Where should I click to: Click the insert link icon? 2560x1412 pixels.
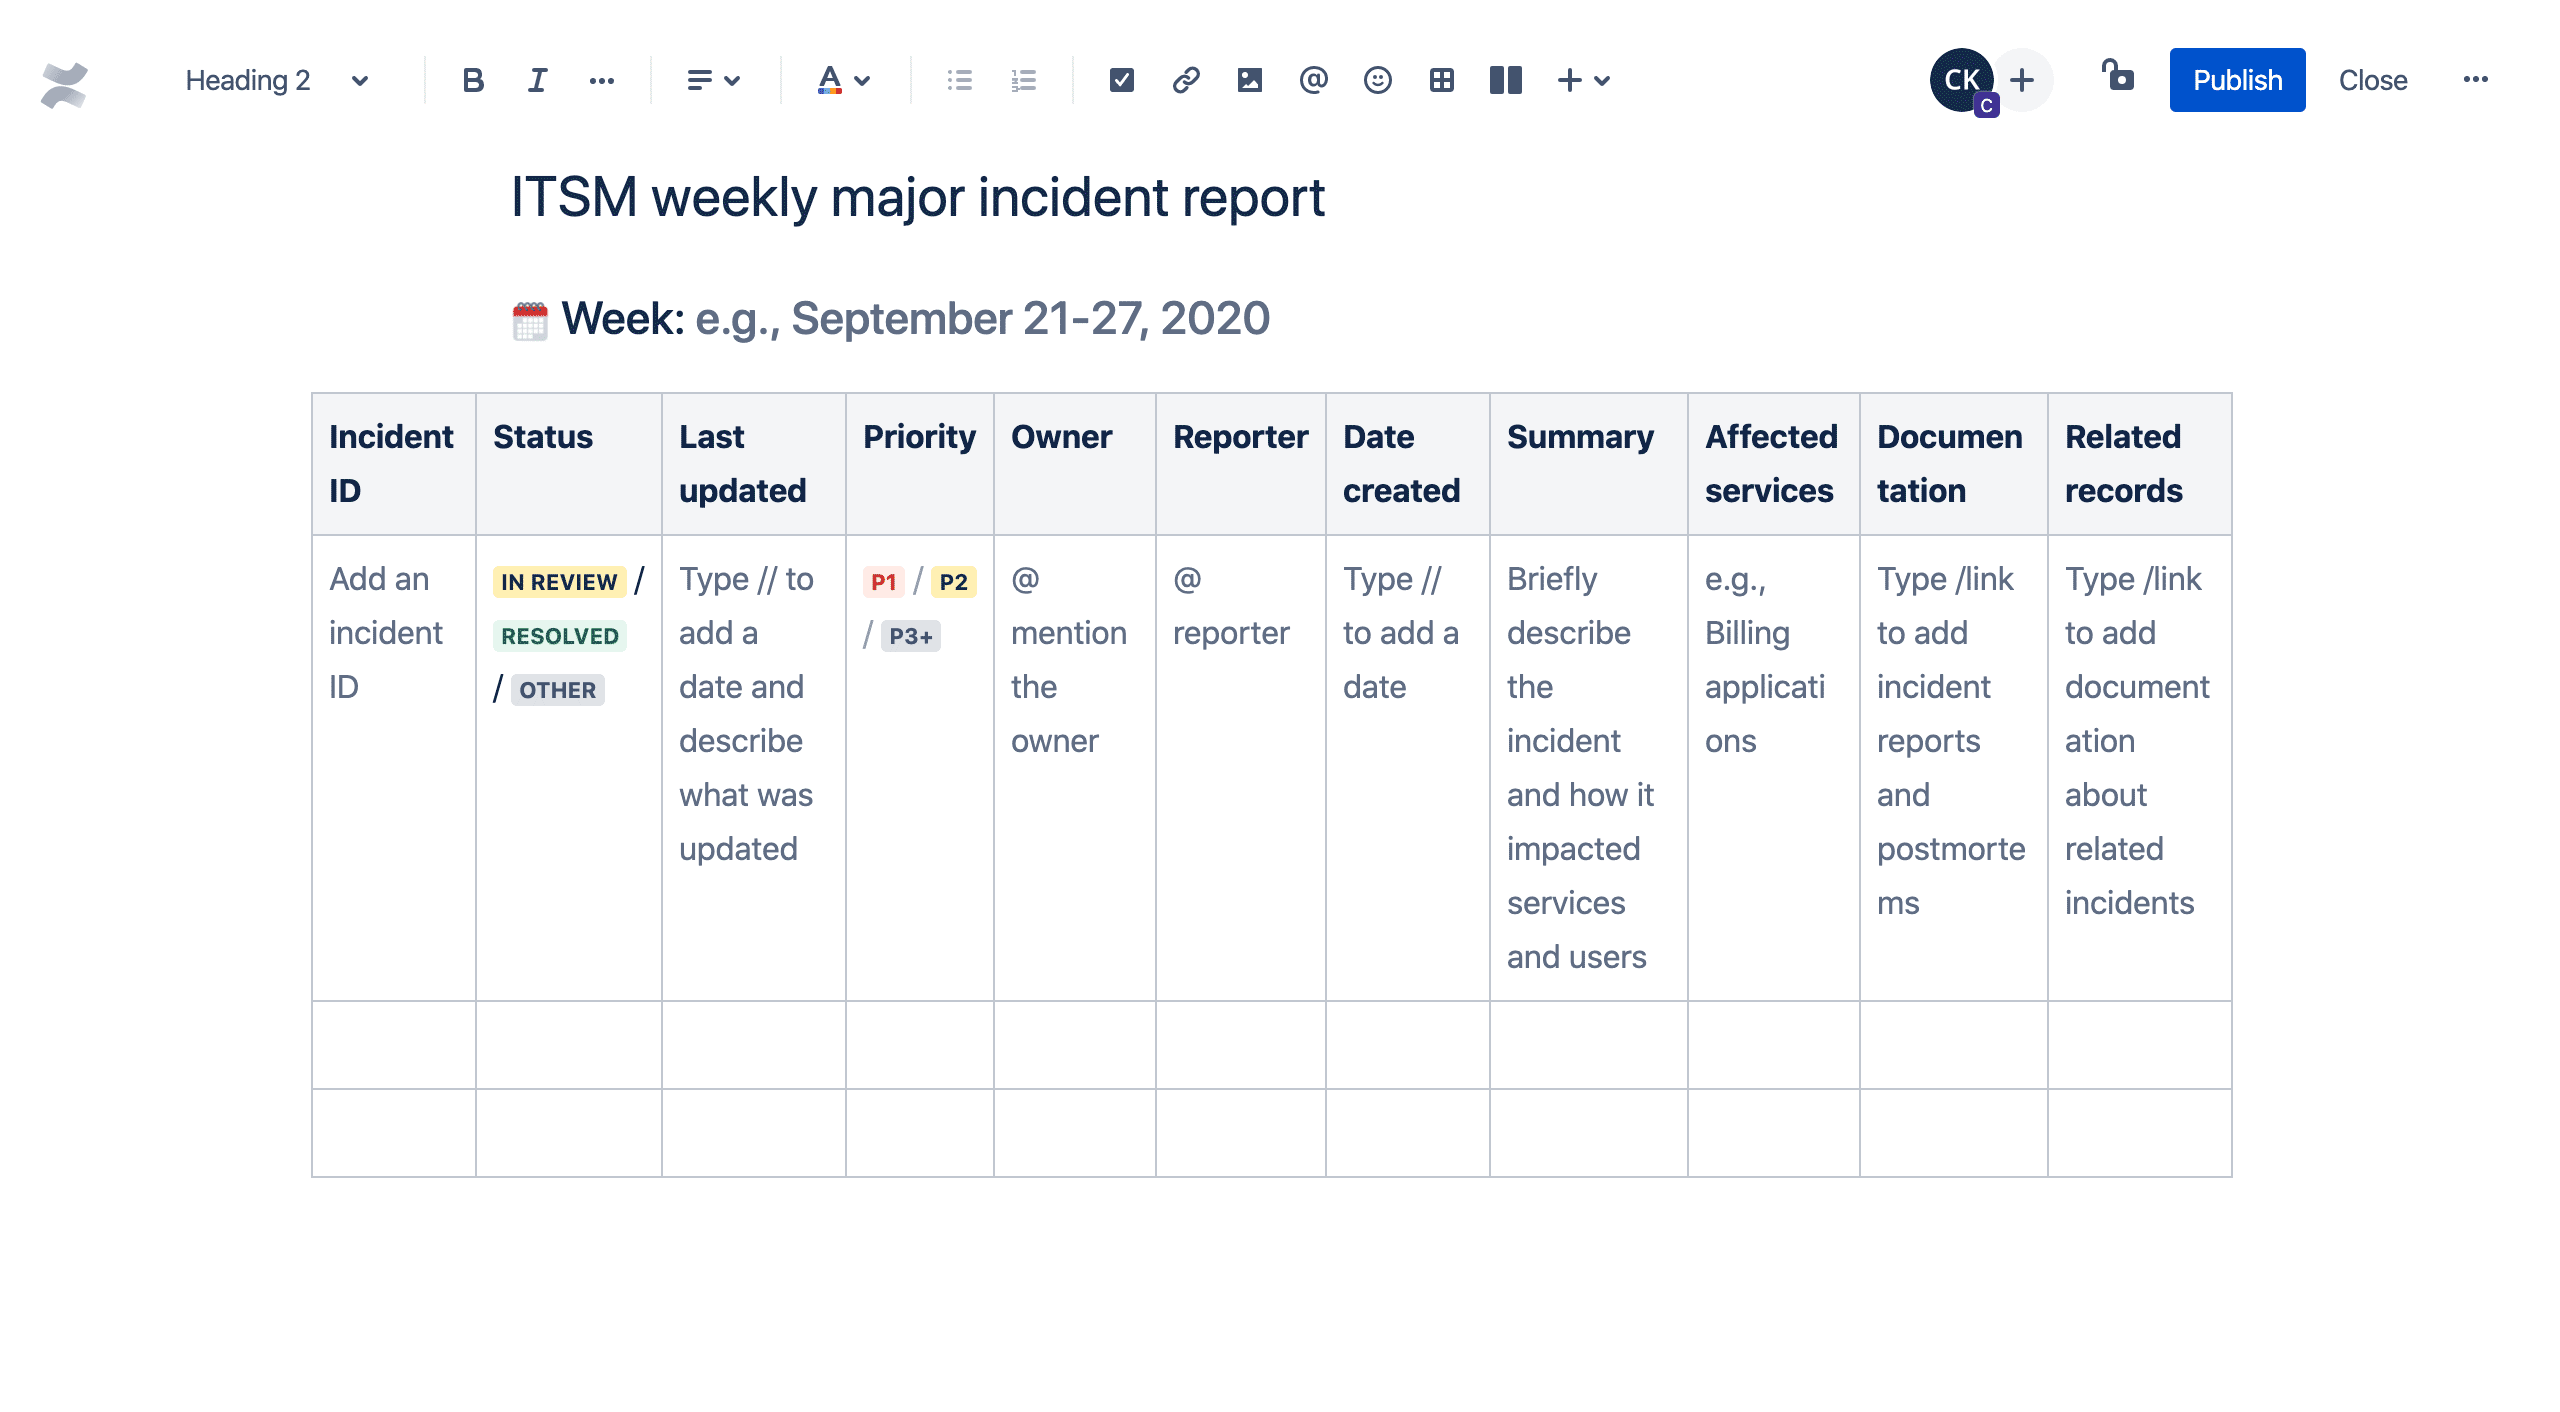(1184, 78)
